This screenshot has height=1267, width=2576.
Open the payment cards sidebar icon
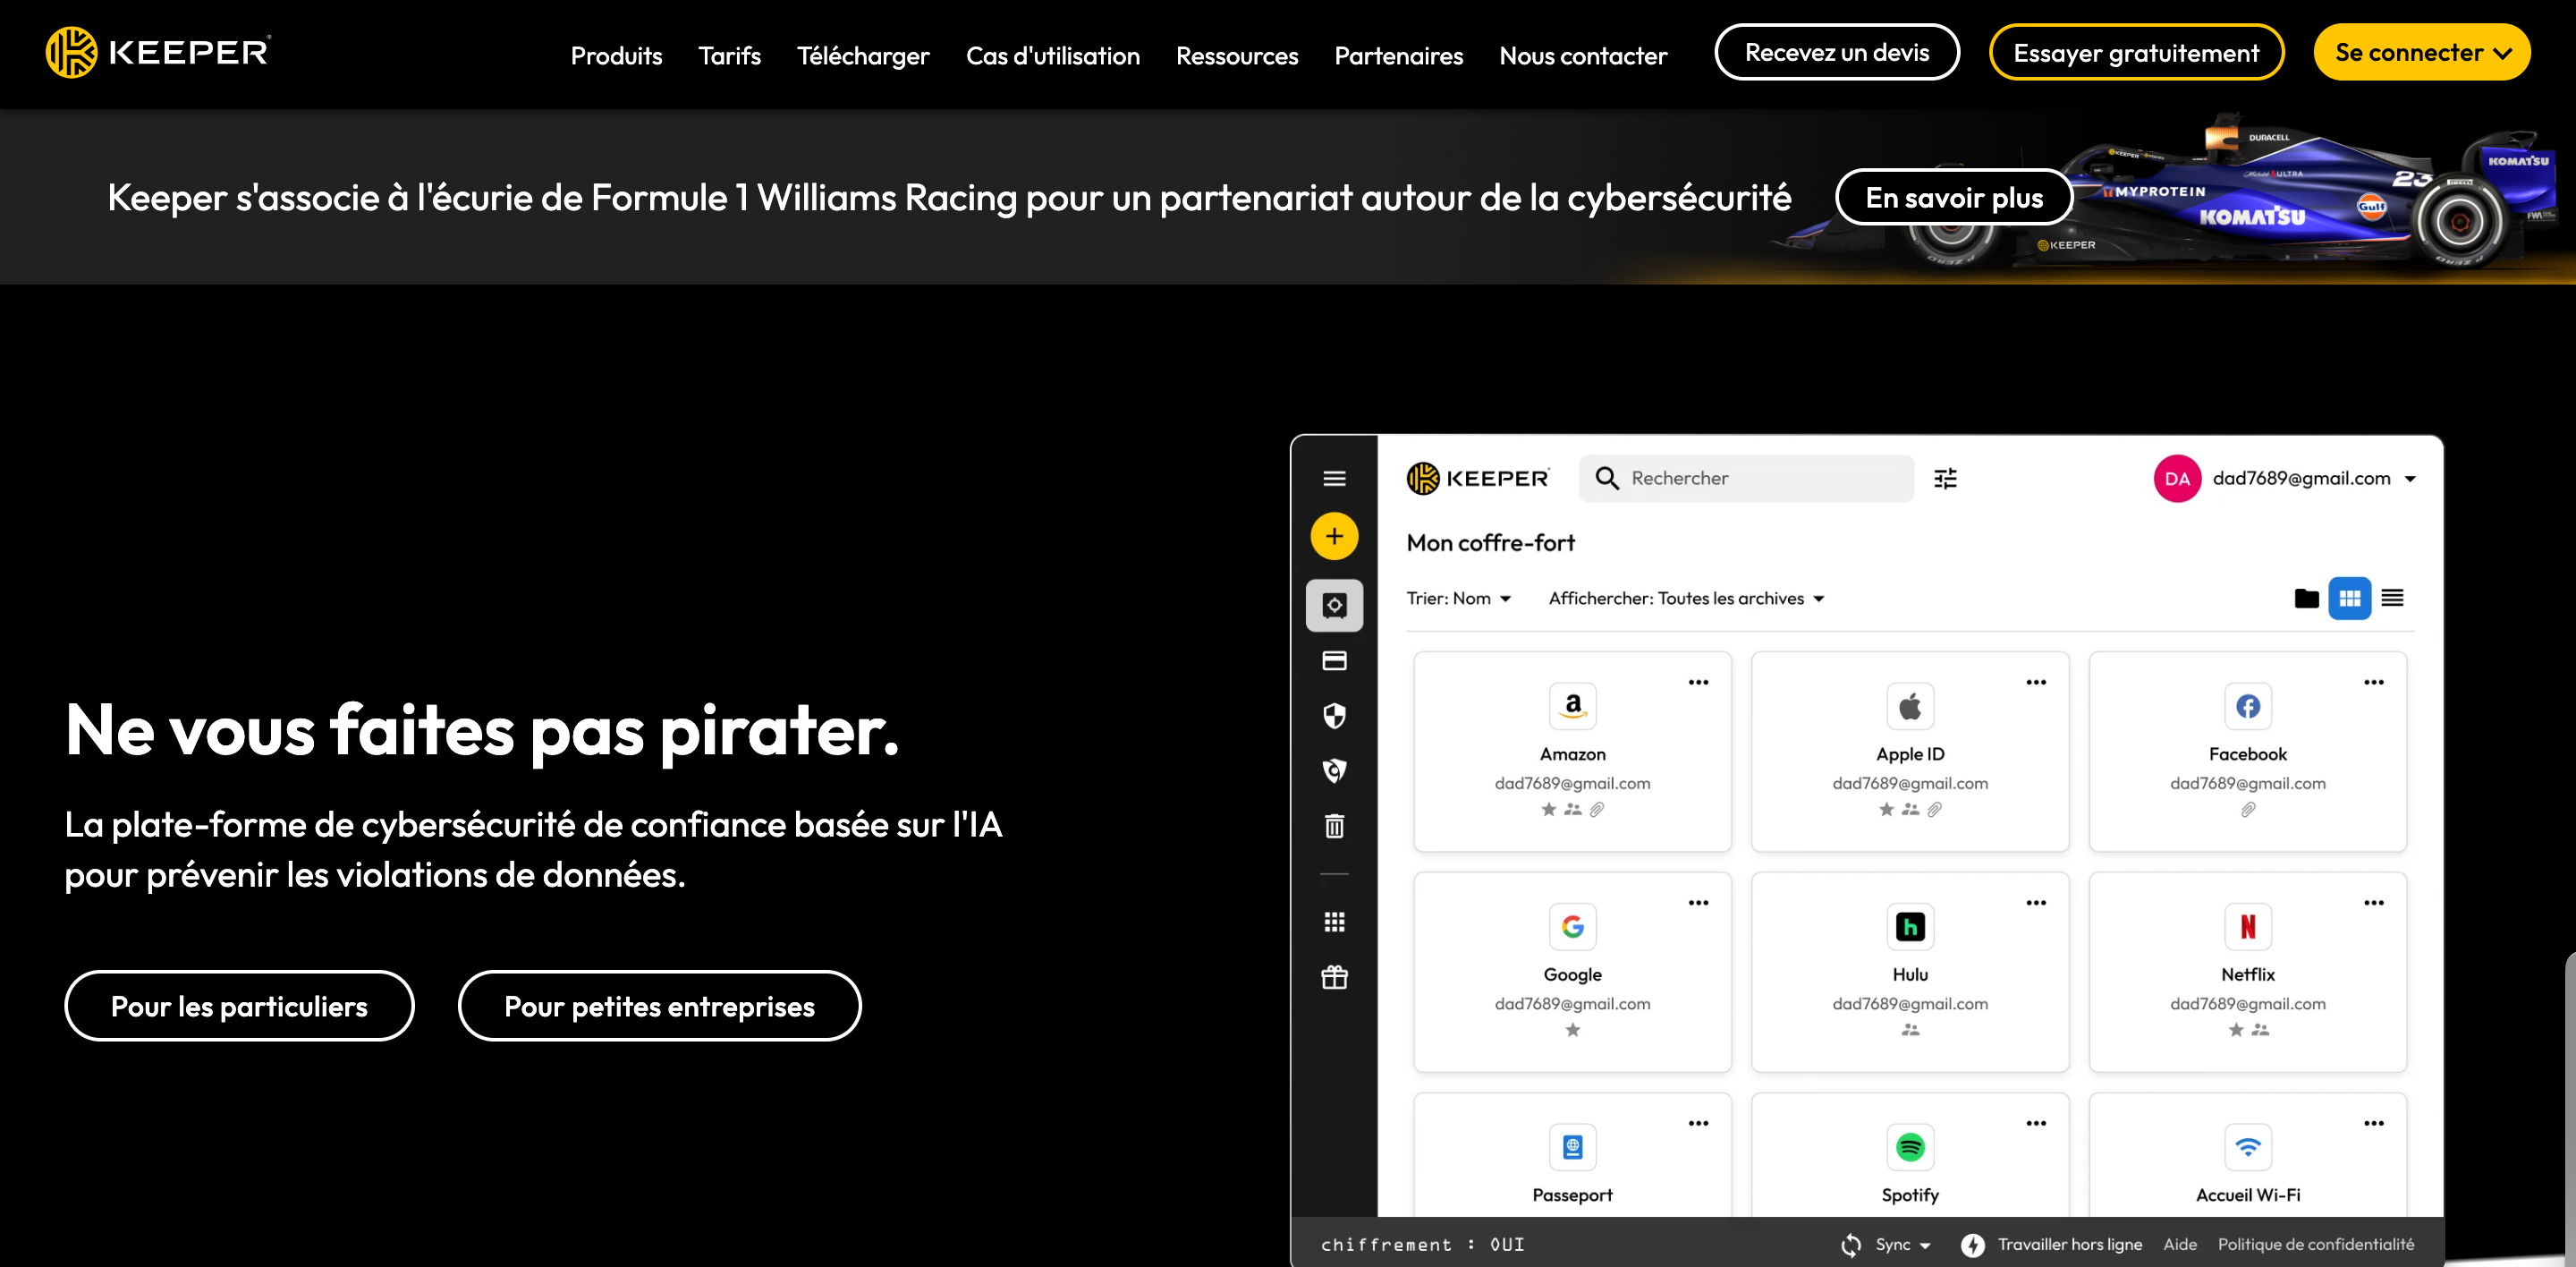tap(1334, 661)
